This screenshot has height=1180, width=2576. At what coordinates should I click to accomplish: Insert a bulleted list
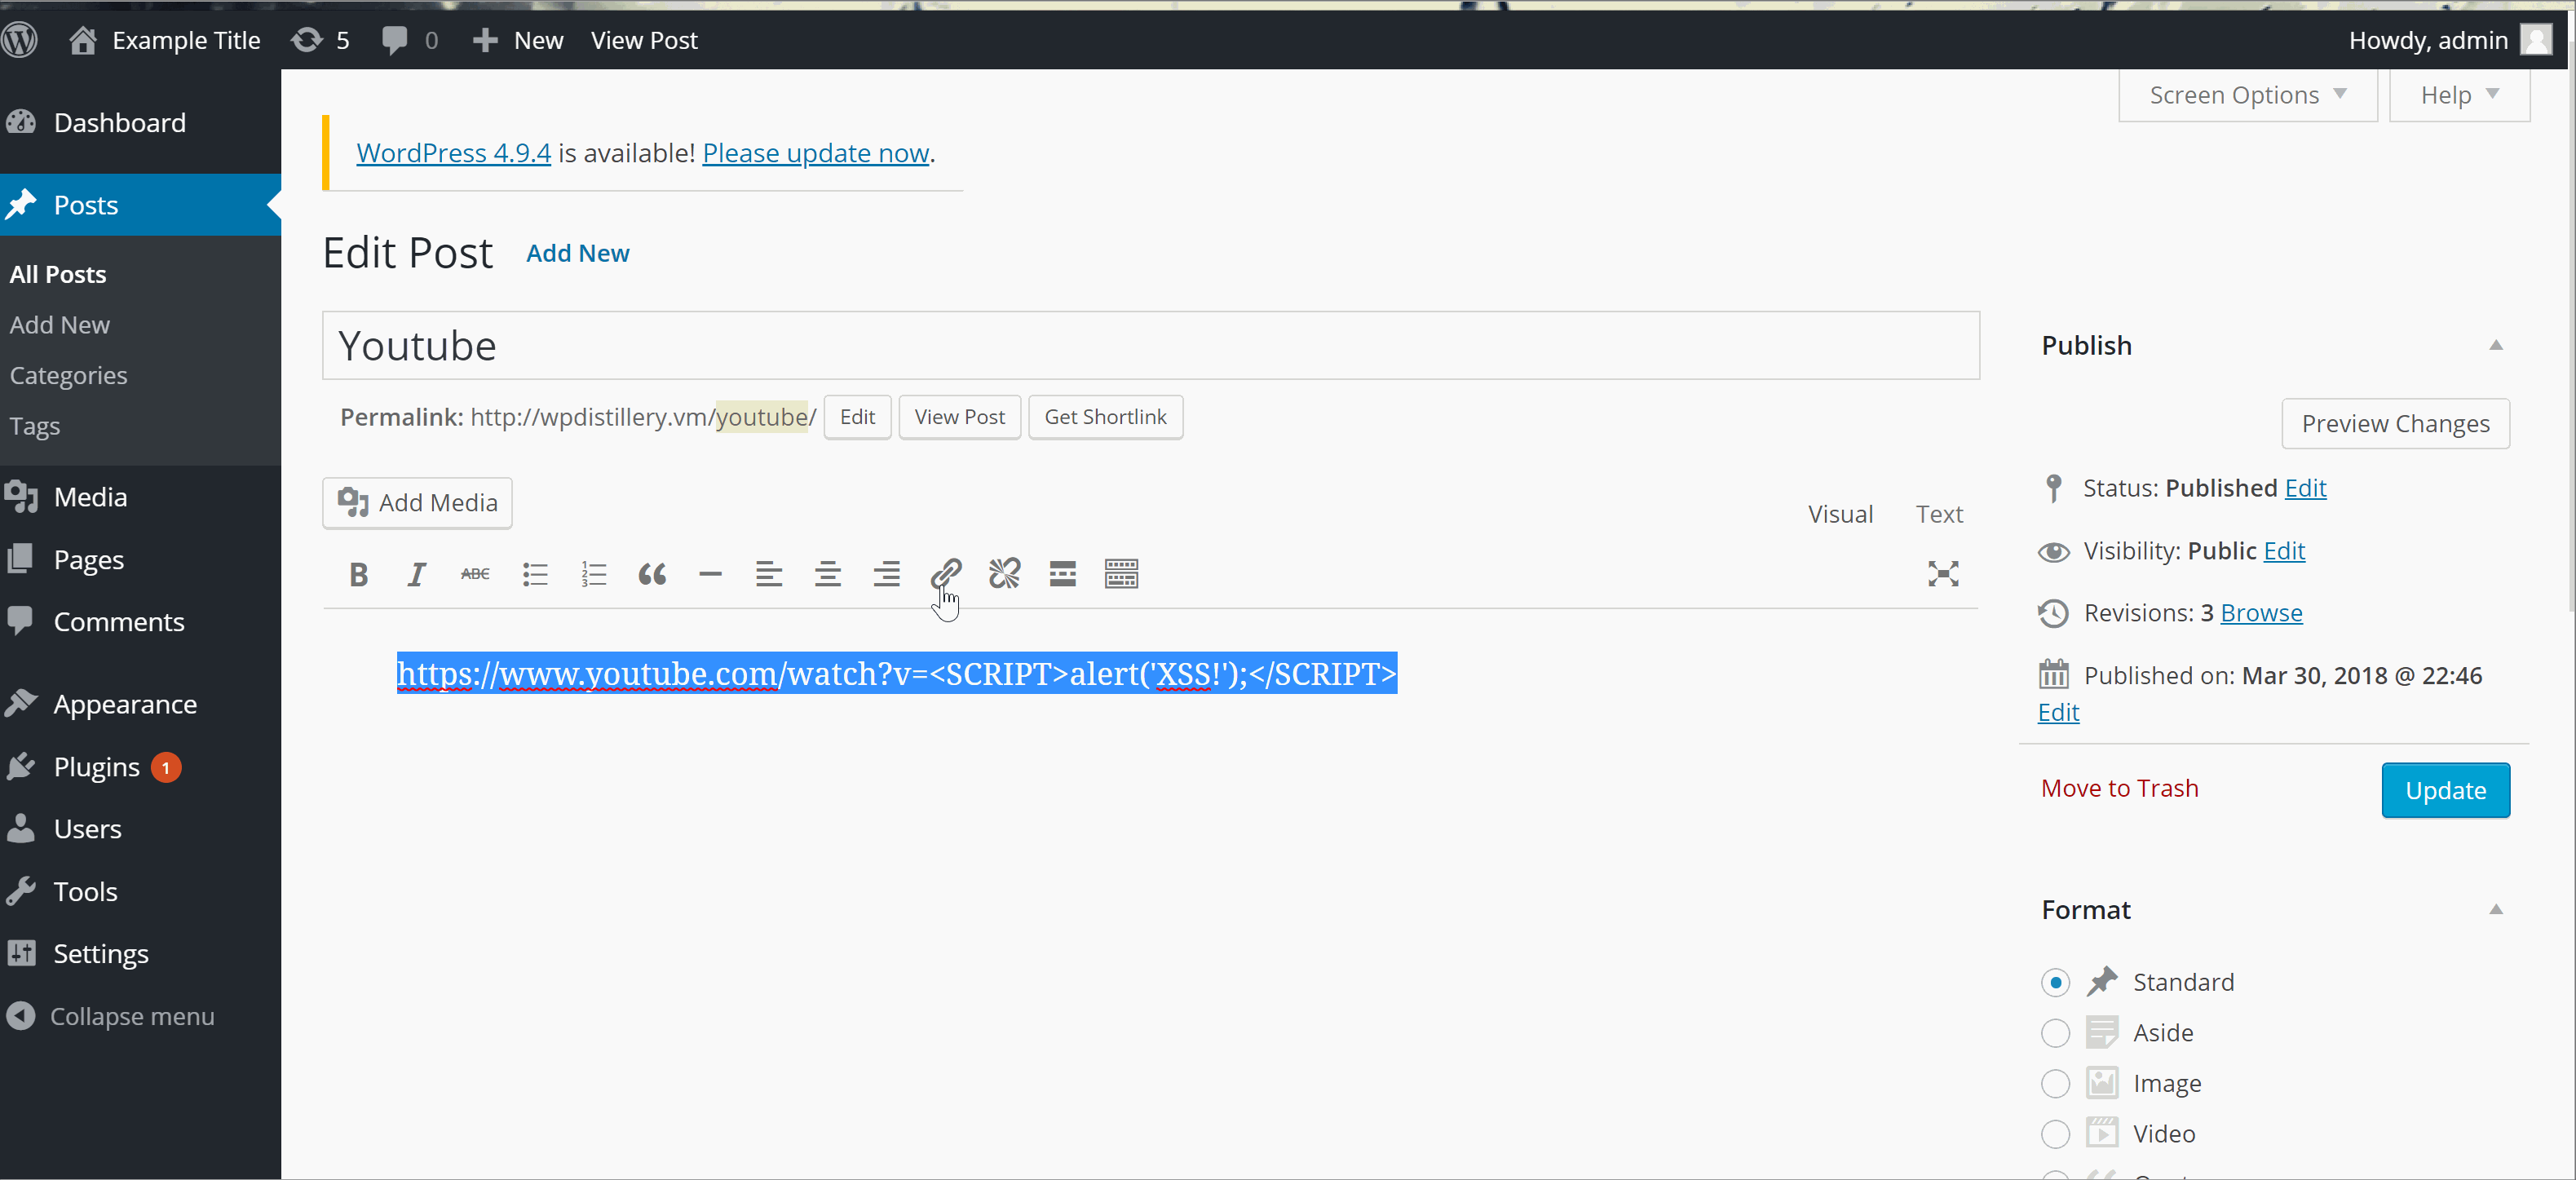coord(535,574)
